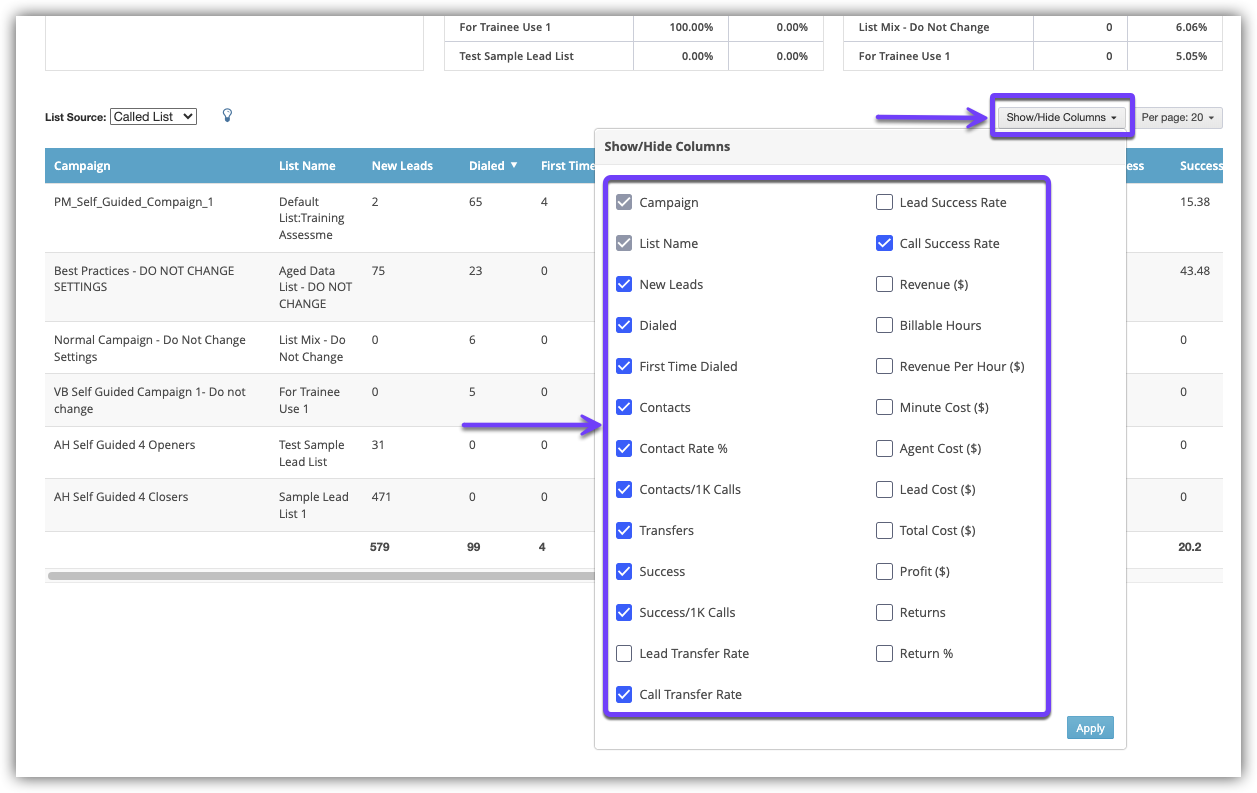Click Show/Hide Columns panel title
The width and height of the screenshot is (1257, 793).
(667, 146)
